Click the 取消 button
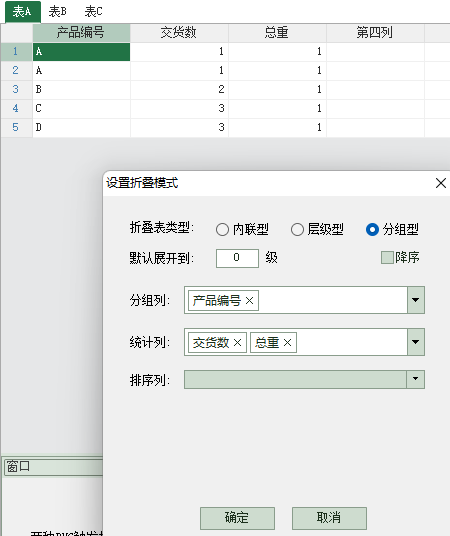 329,518
